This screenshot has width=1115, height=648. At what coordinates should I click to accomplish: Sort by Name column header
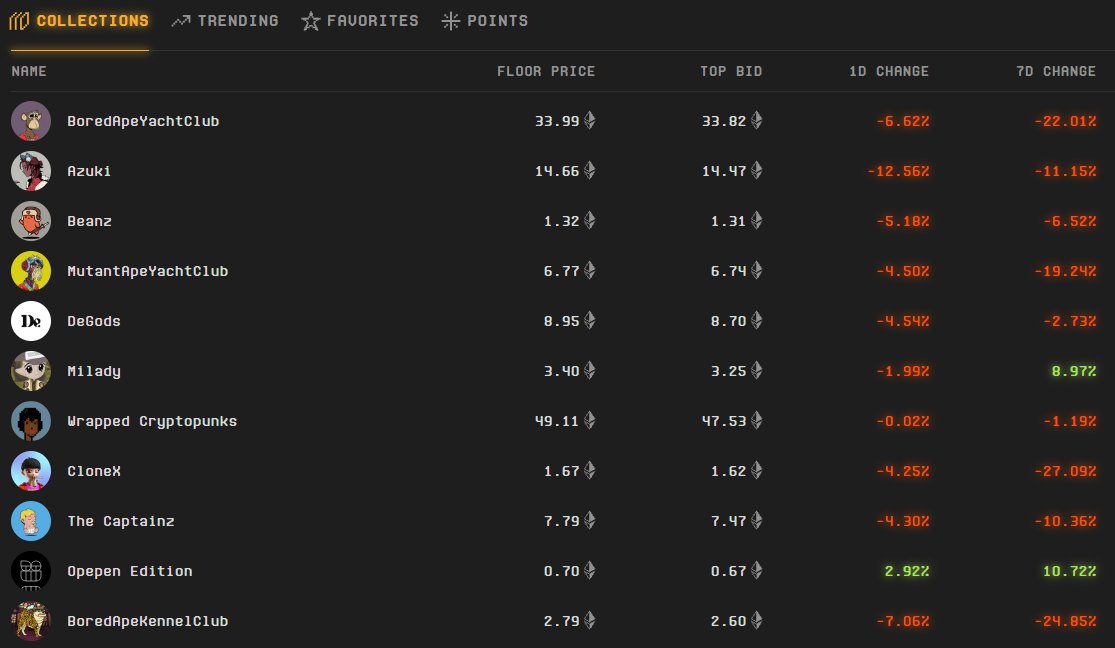pos(29,71)
